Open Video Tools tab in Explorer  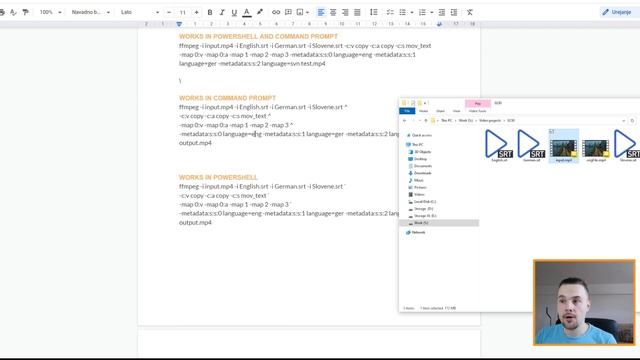(478, 111)
